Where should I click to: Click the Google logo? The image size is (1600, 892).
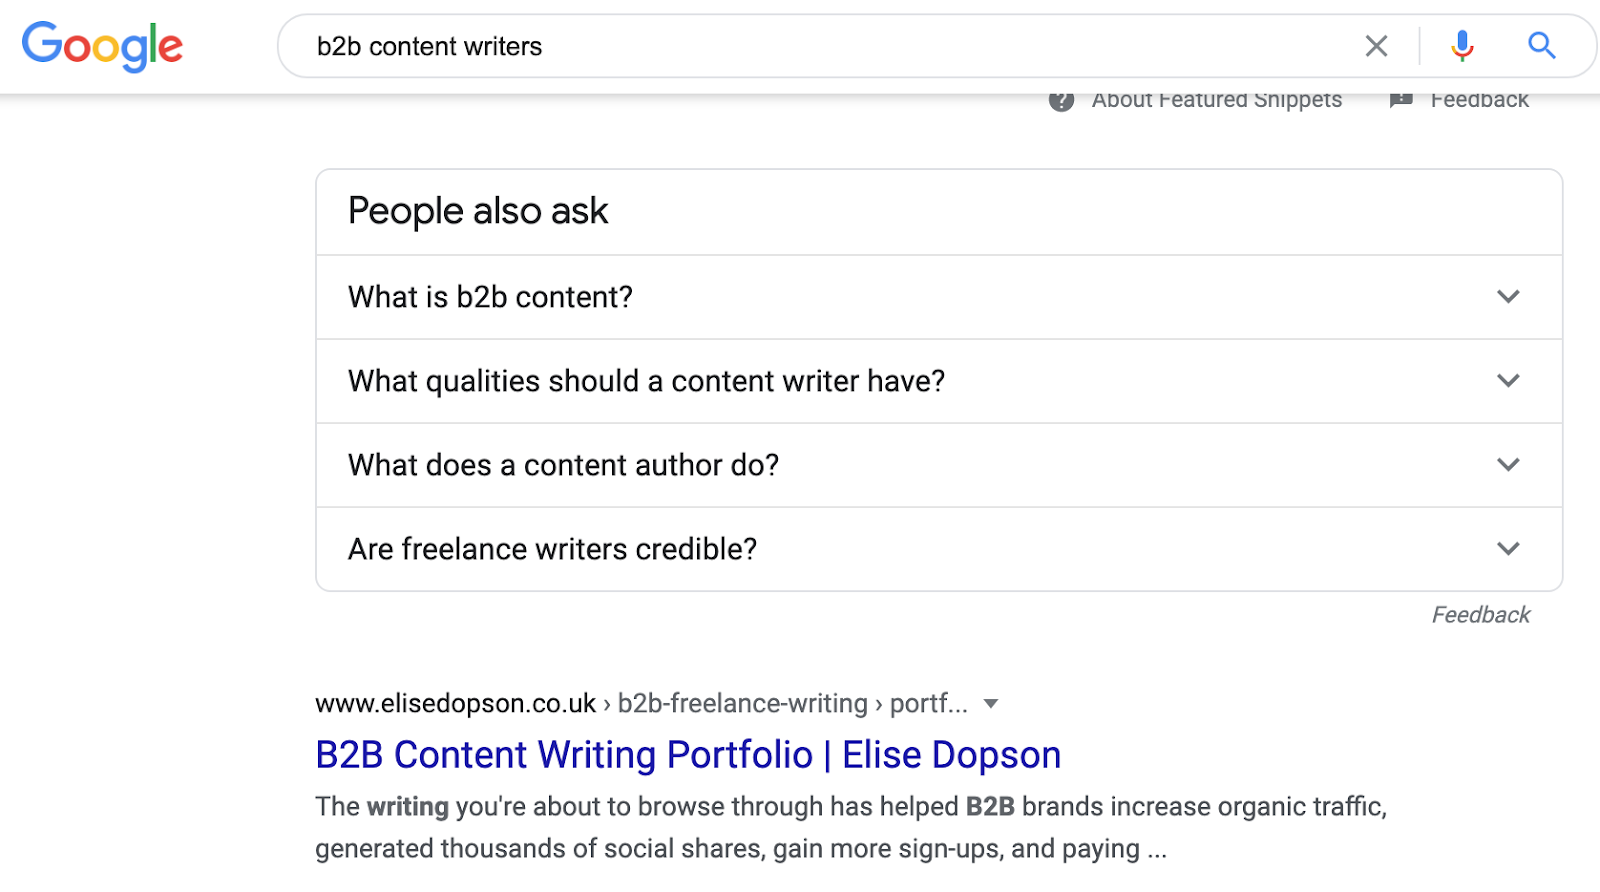click(x=102, y=46)
